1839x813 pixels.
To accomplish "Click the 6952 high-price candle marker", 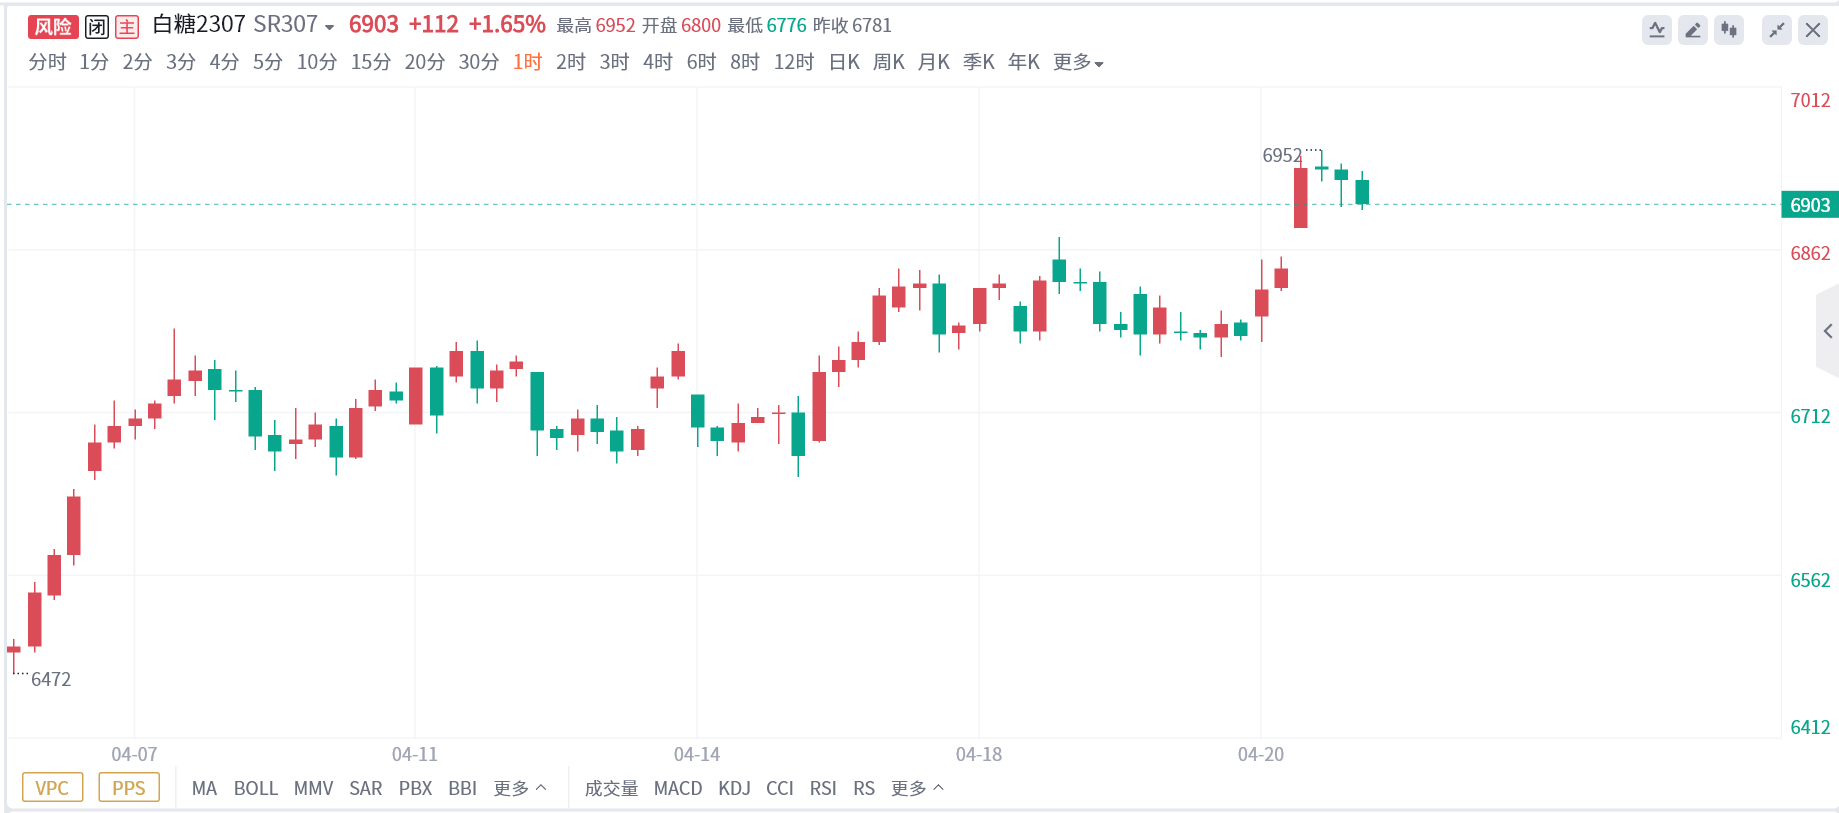I will [x=1282, y=155].
